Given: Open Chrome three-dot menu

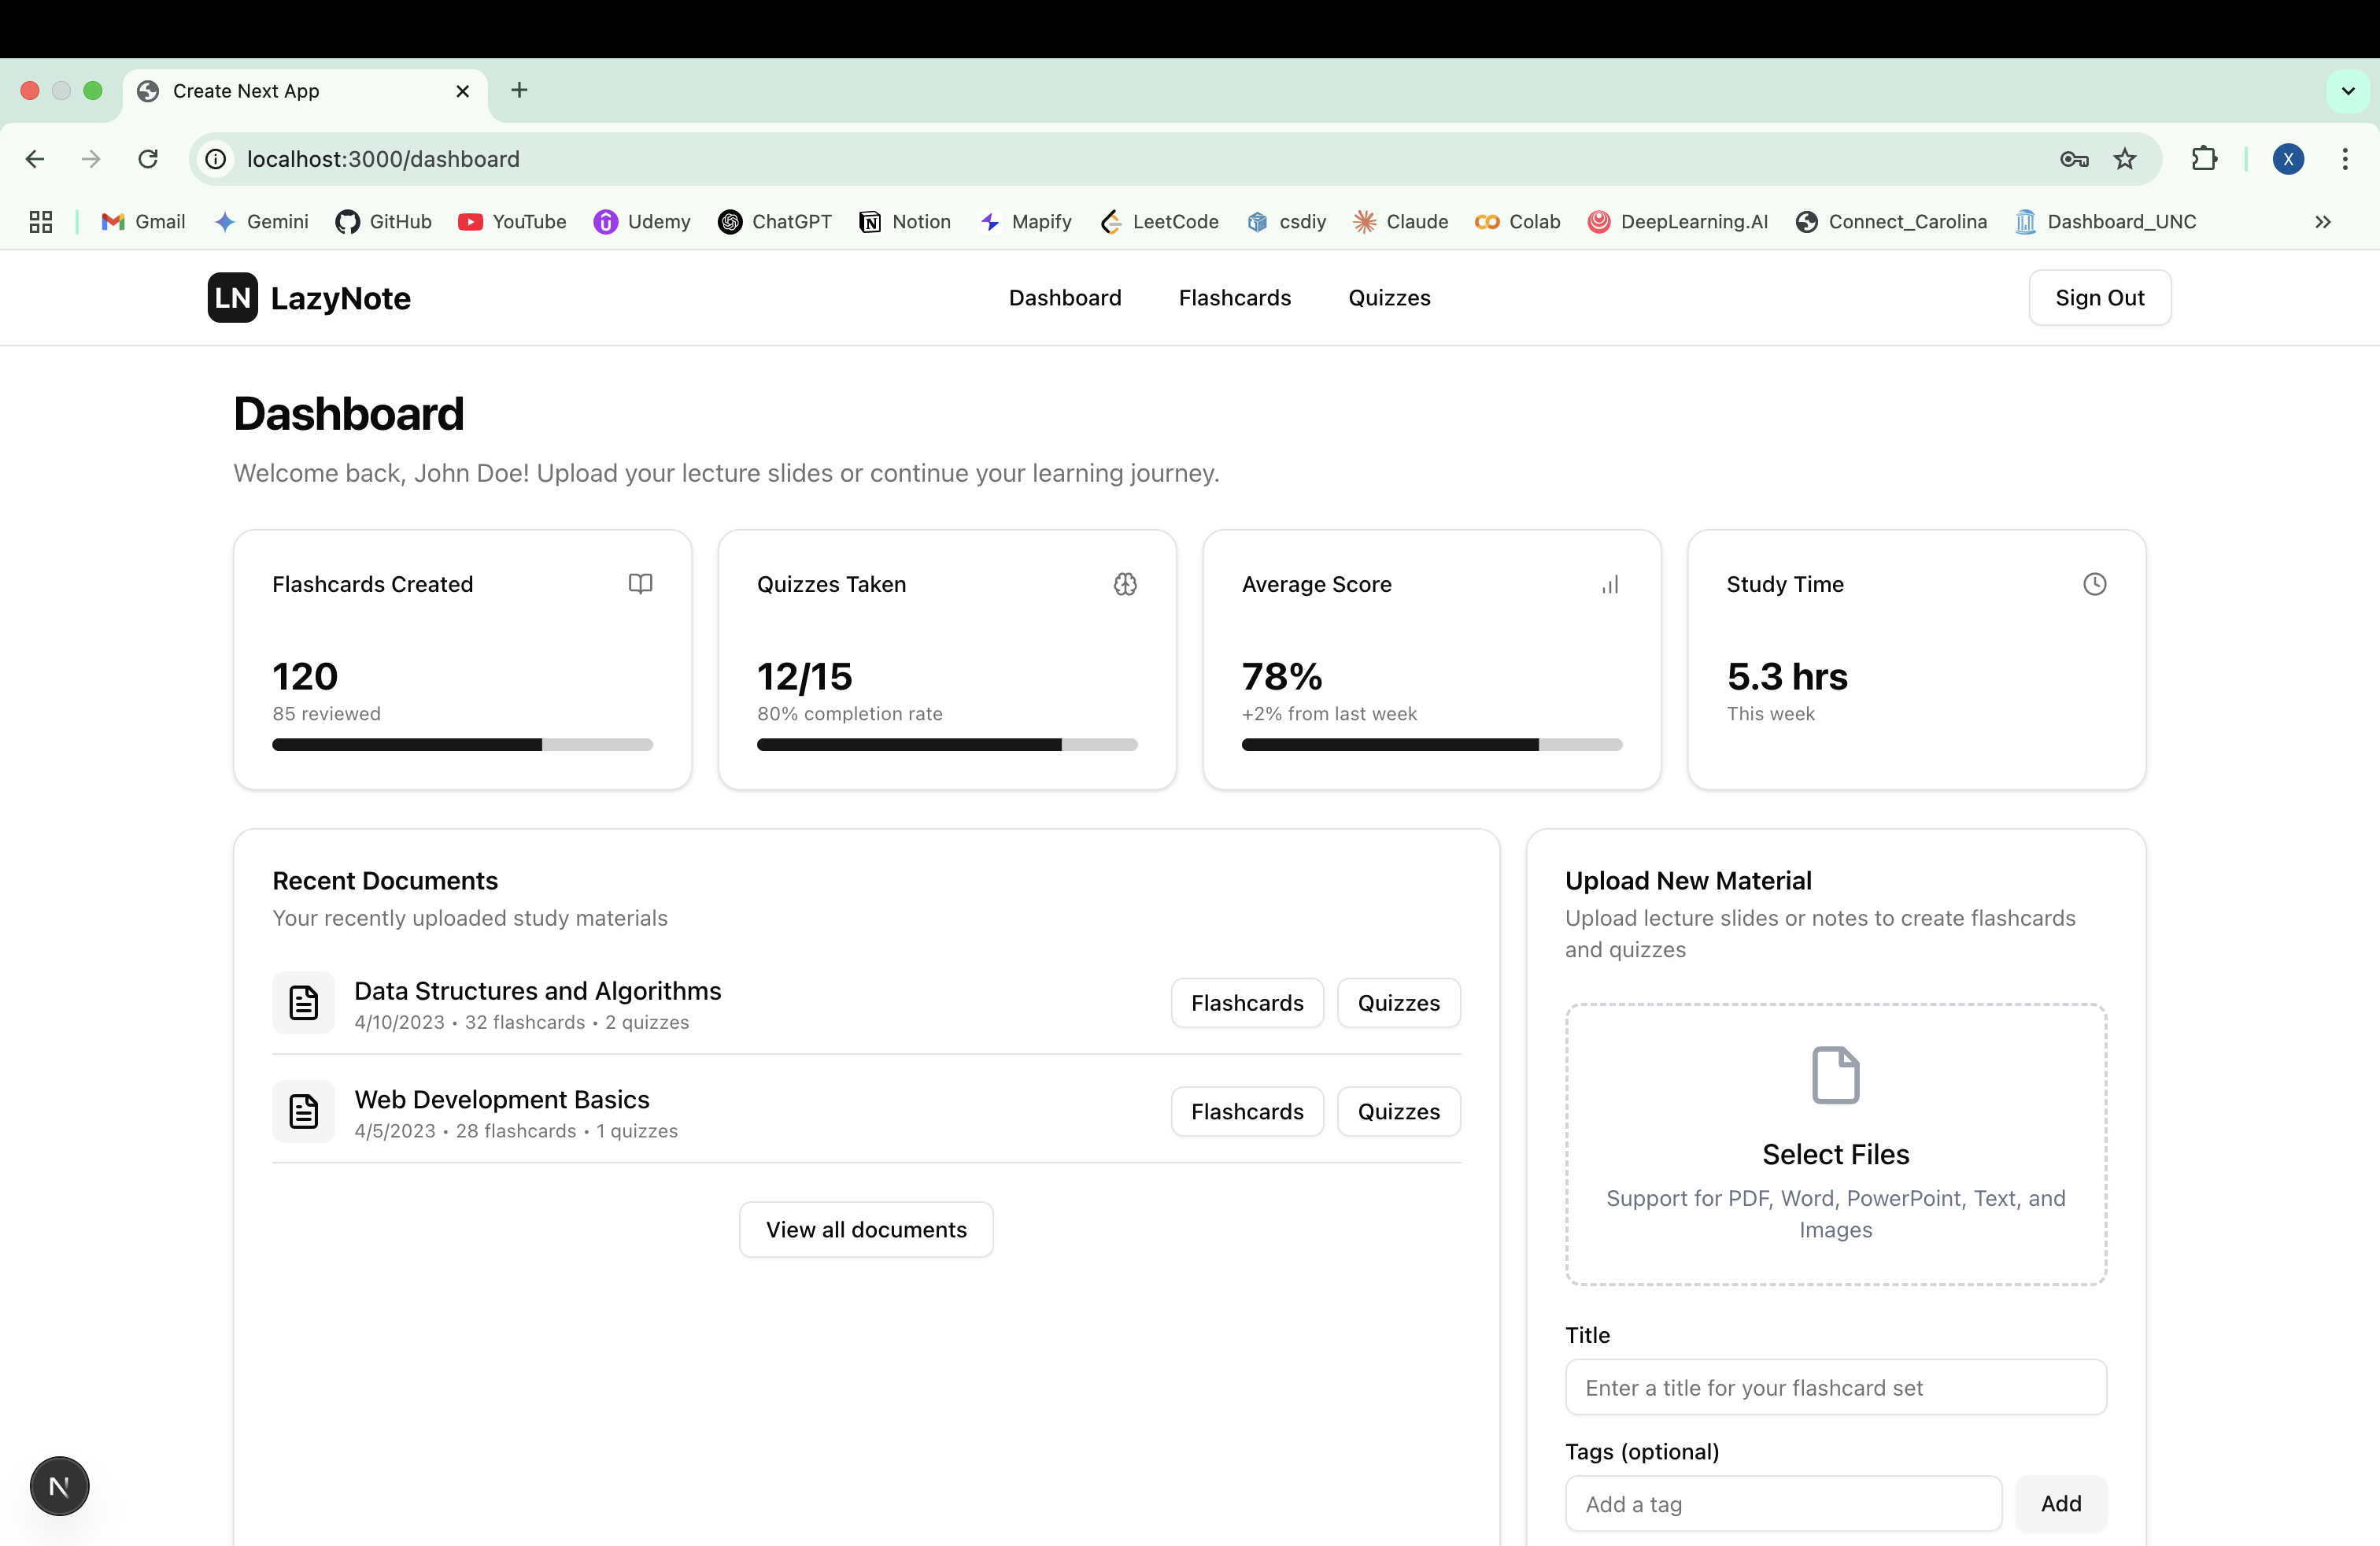Looking at the screenshot, I should [x=2344, y=159].
